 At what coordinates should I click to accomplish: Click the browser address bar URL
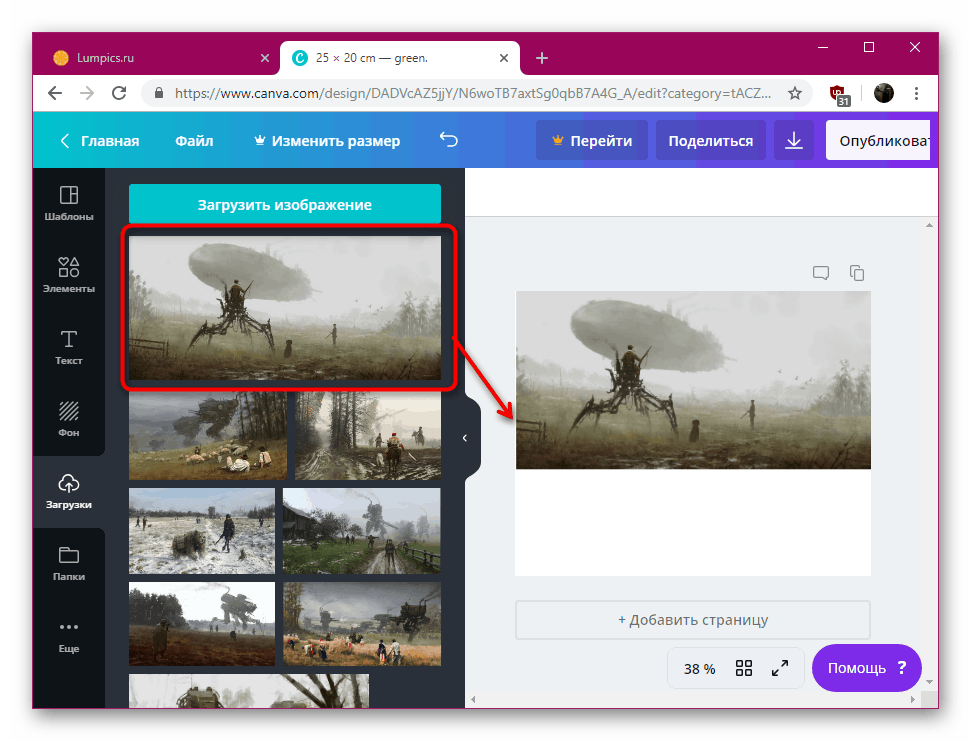472,93
